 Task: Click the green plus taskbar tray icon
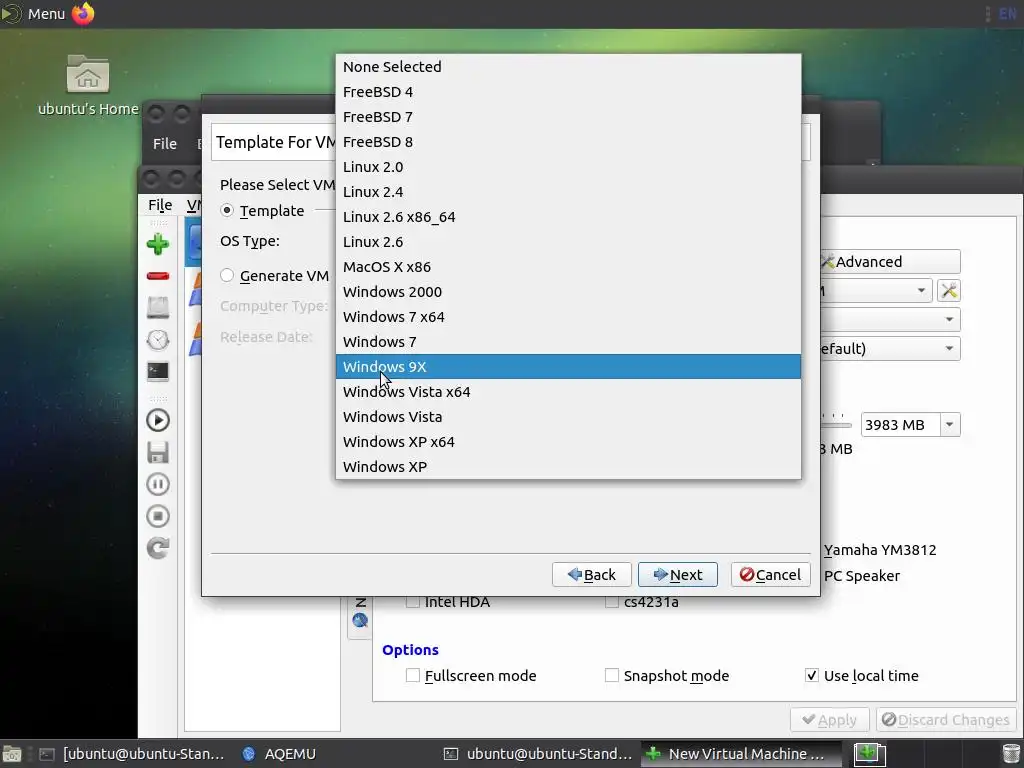pyautogui.click(x=869, y=754)
